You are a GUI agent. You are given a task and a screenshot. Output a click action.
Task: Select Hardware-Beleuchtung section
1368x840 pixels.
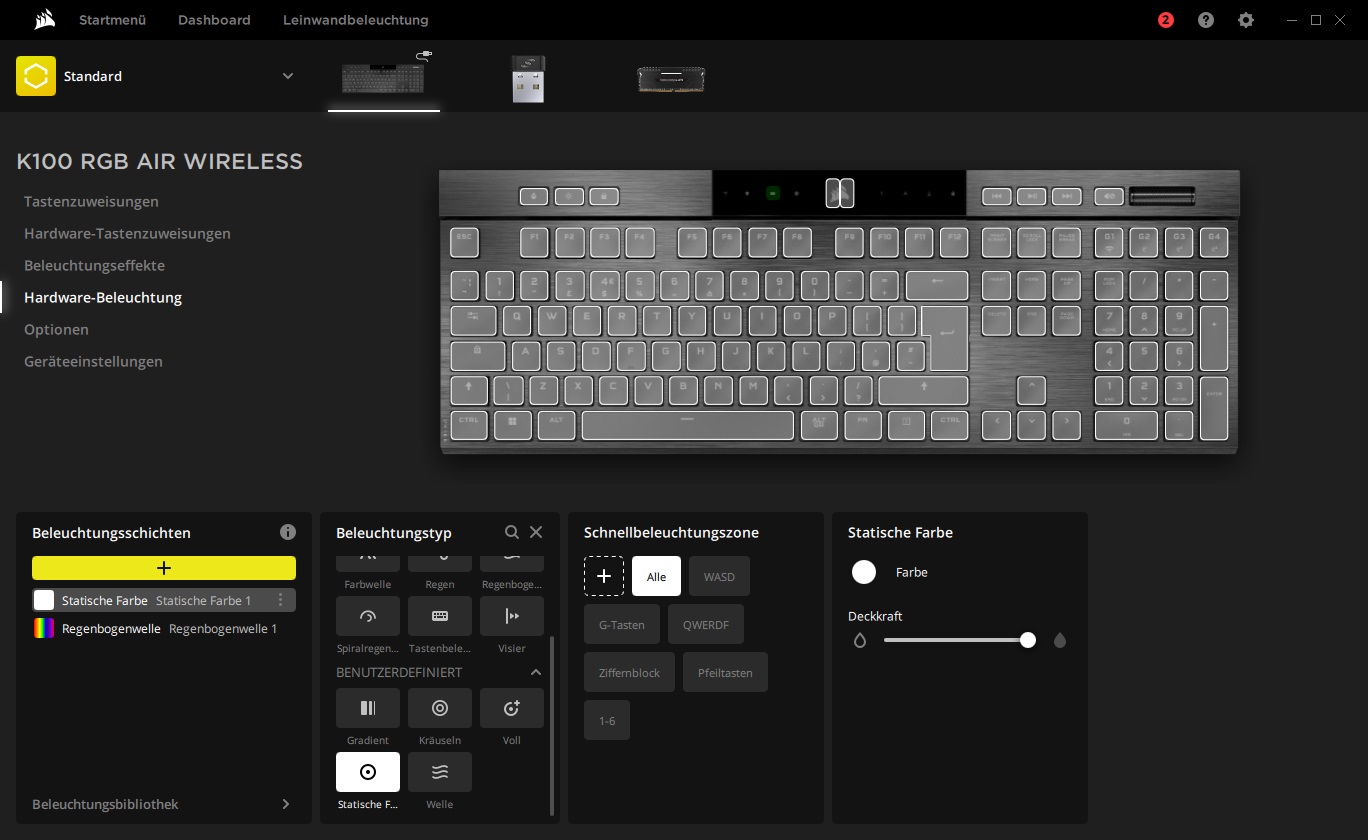103,297
